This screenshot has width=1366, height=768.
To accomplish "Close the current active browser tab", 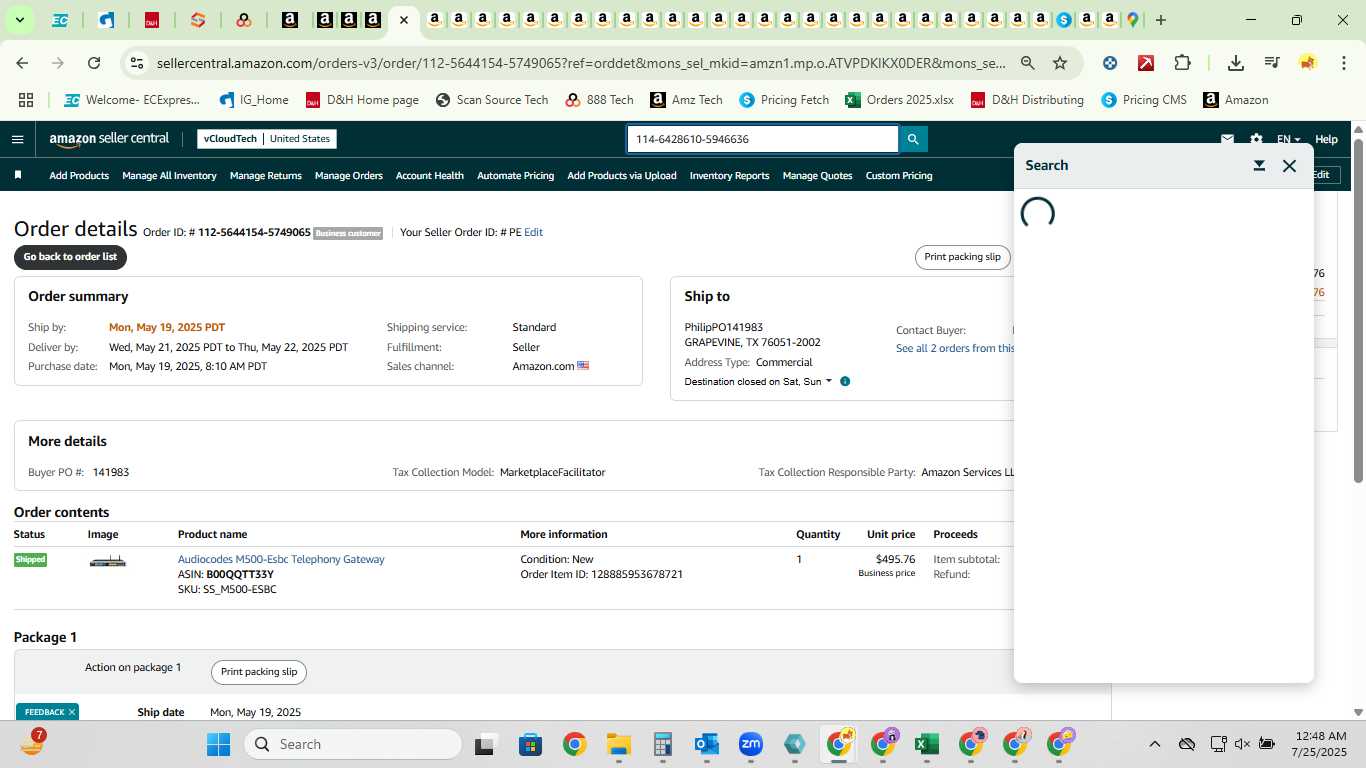I will [403, 20].
